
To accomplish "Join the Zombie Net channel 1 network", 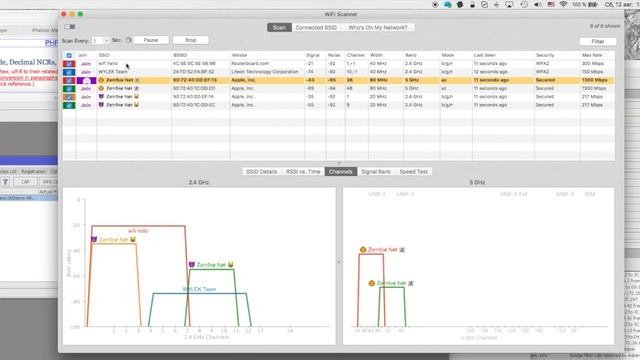I will (86, 97).
